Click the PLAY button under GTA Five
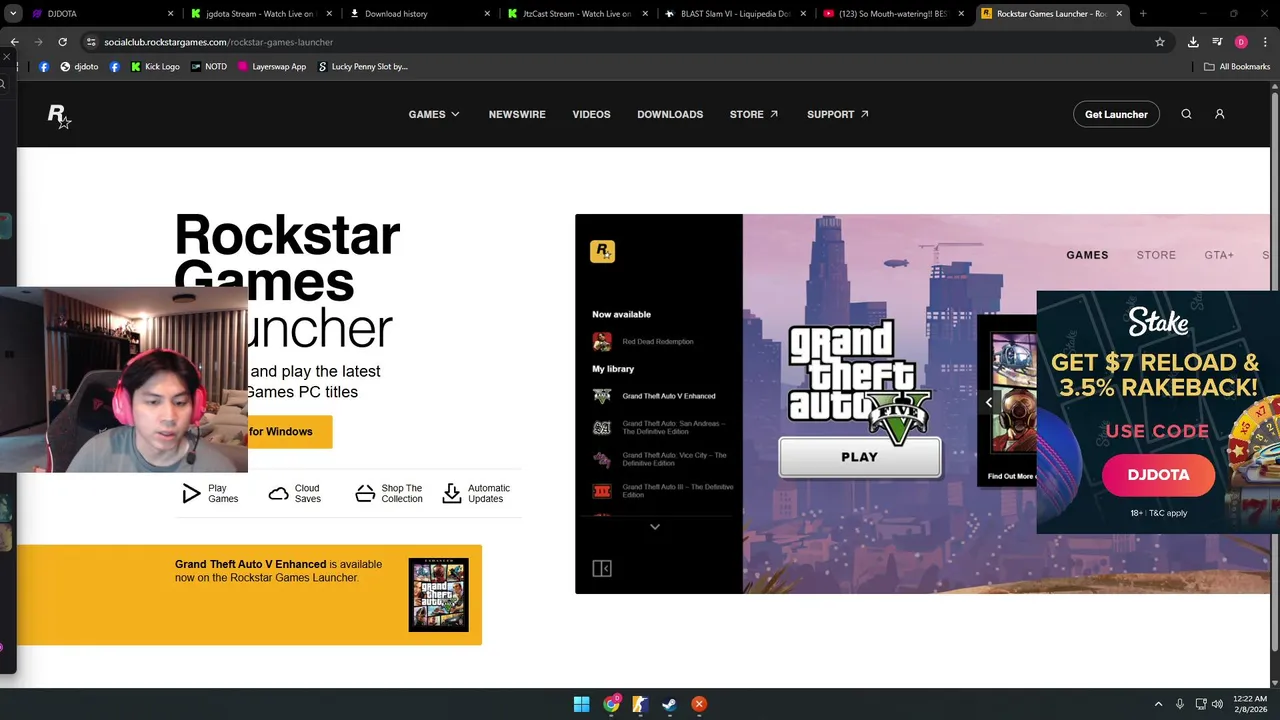Screen dimensions: 1280x720 point(860,457)
